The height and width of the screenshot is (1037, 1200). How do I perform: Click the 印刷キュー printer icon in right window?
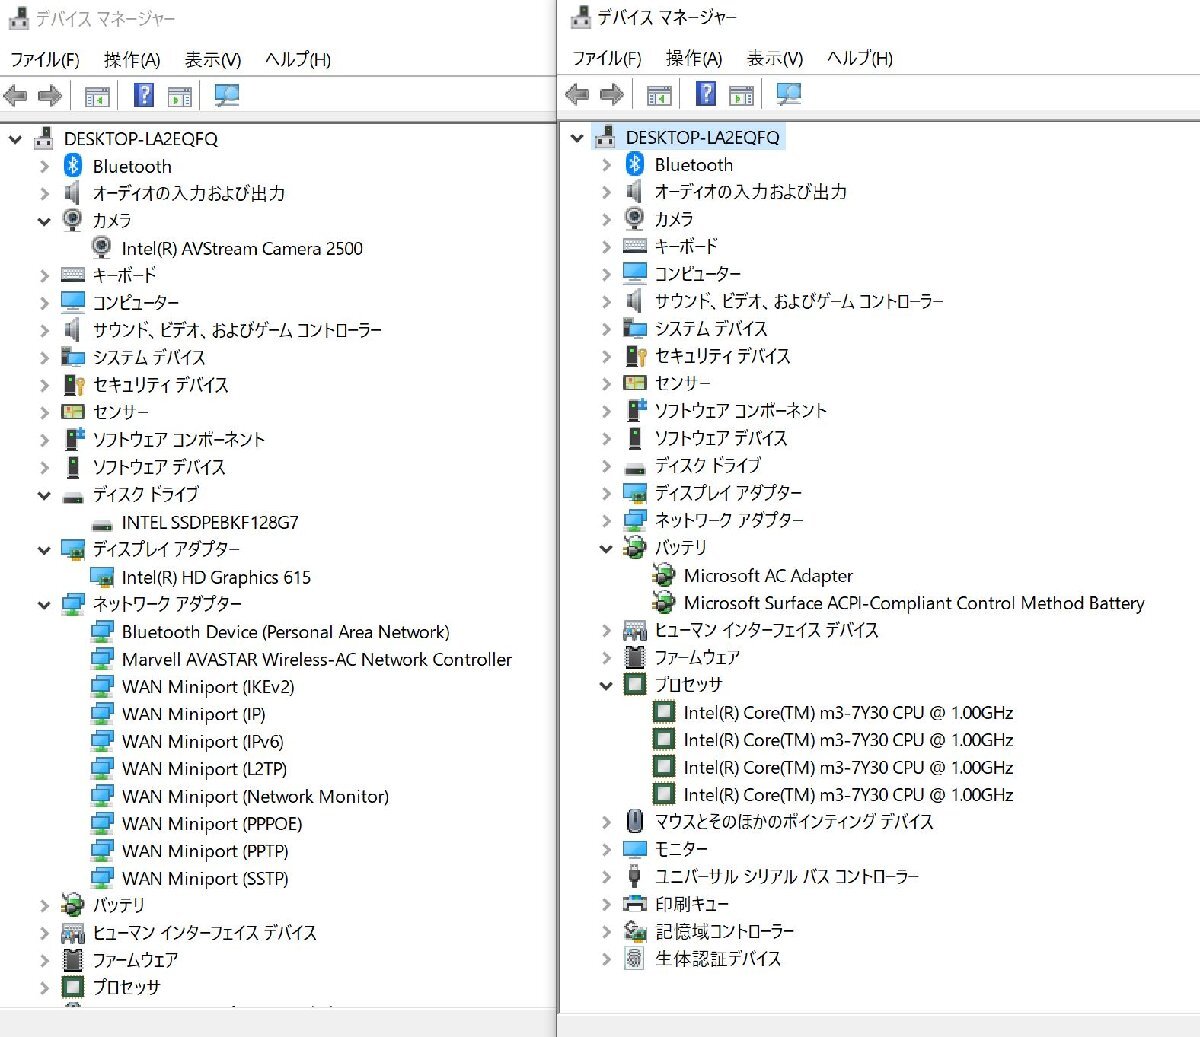635,903
